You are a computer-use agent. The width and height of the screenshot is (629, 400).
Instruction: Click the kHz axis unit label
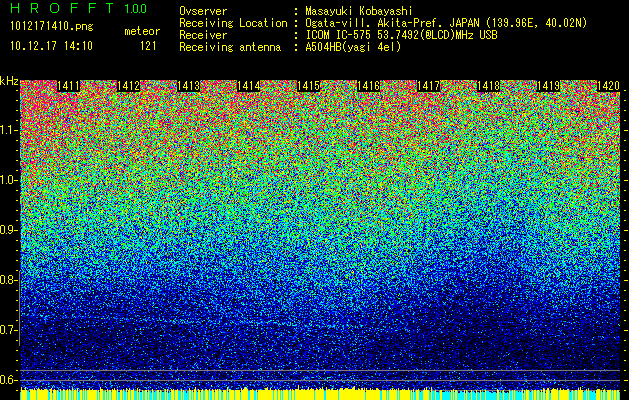click(x=9, y=81)
